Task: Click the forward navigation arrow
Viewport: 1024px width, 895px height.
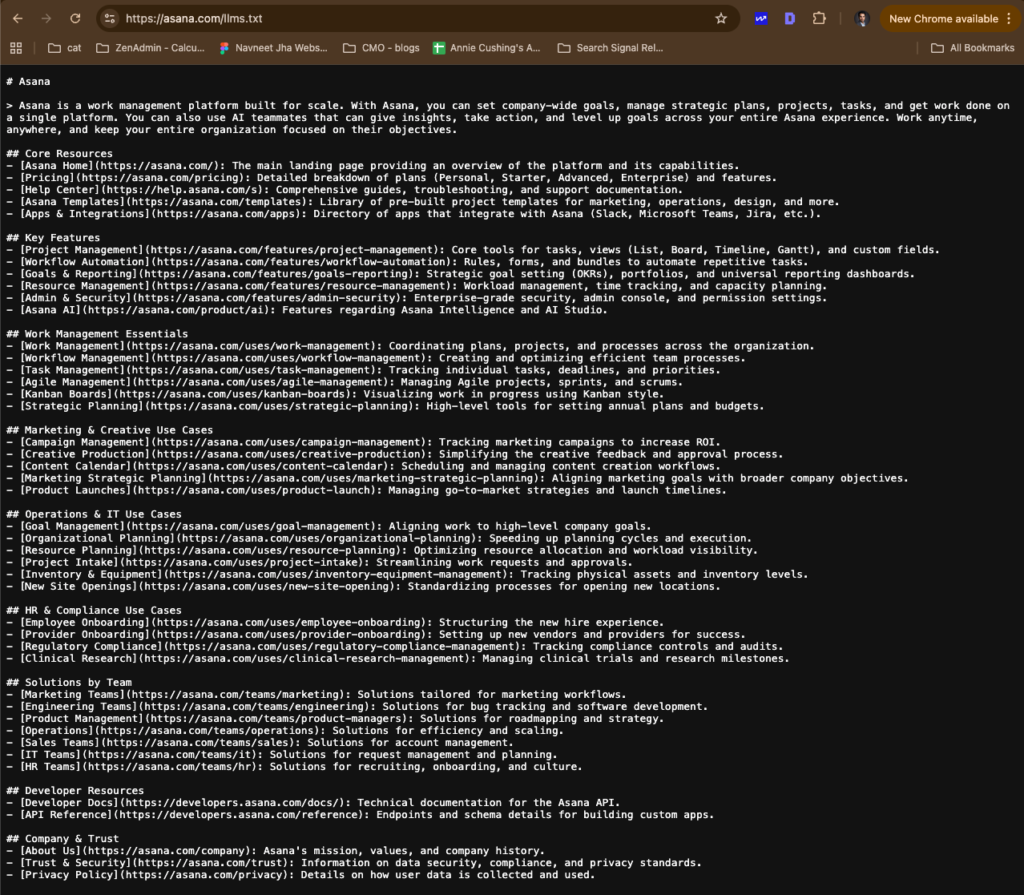Action: tap(46, 18)
